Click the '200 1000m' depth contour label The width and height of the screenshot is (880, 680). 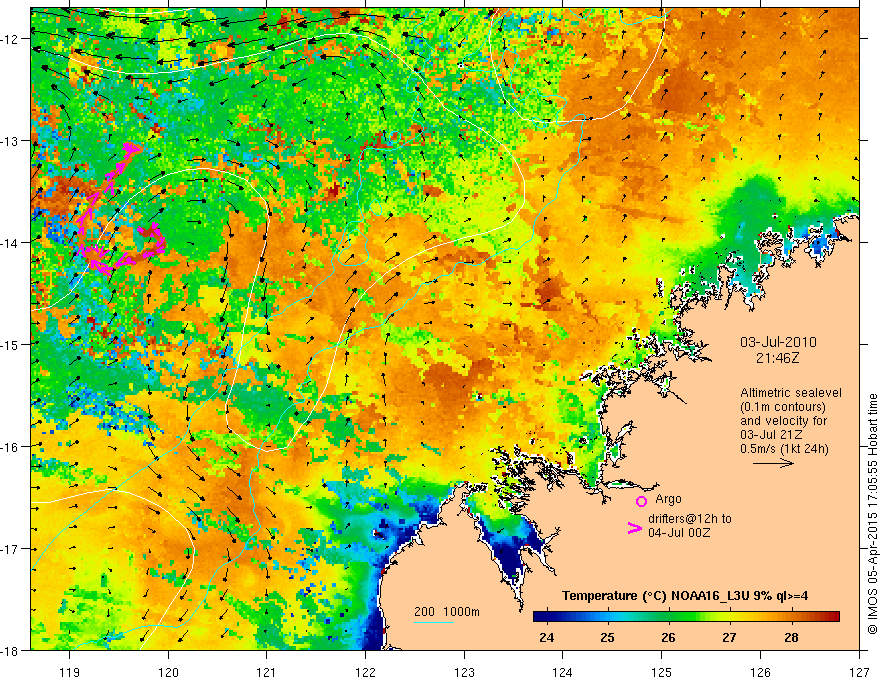pyautogui.click(x=447, y=612)
